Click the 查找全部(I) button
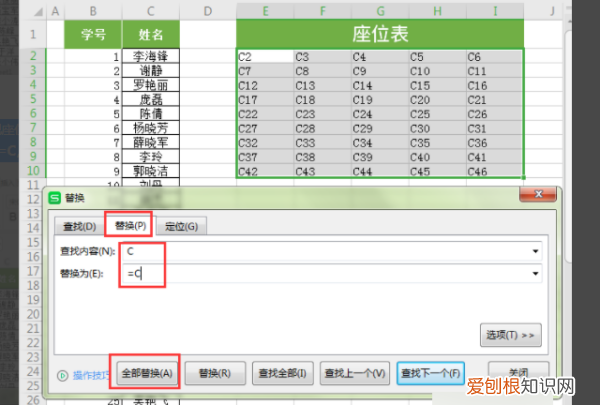The image size is (600, 405). coord(283,373)
